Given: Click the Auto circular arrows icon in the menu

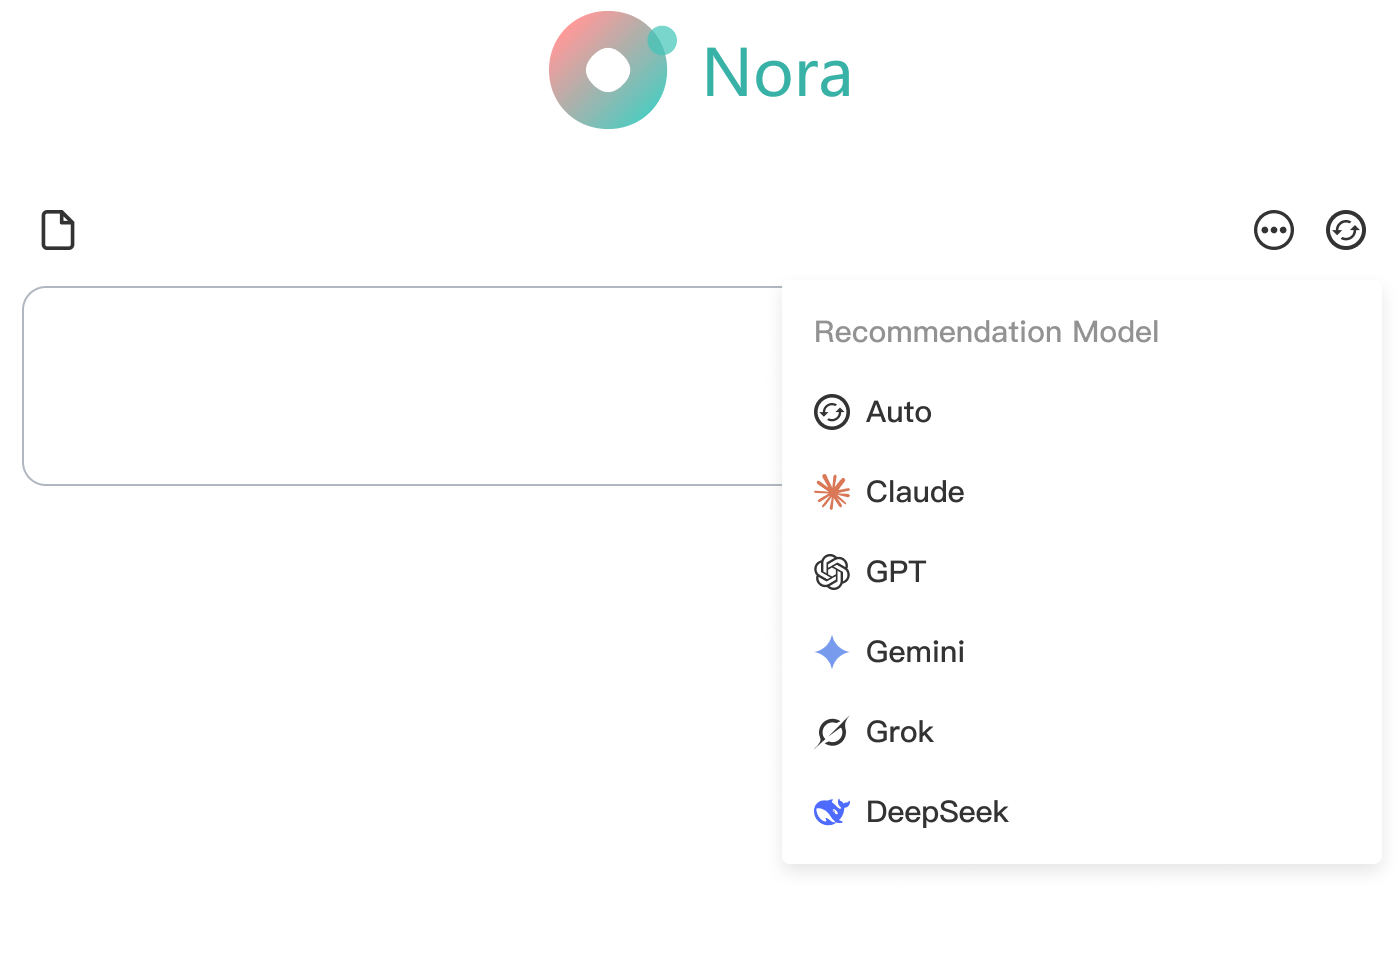Looking at the screenshot, I should [x=832, y=412].
